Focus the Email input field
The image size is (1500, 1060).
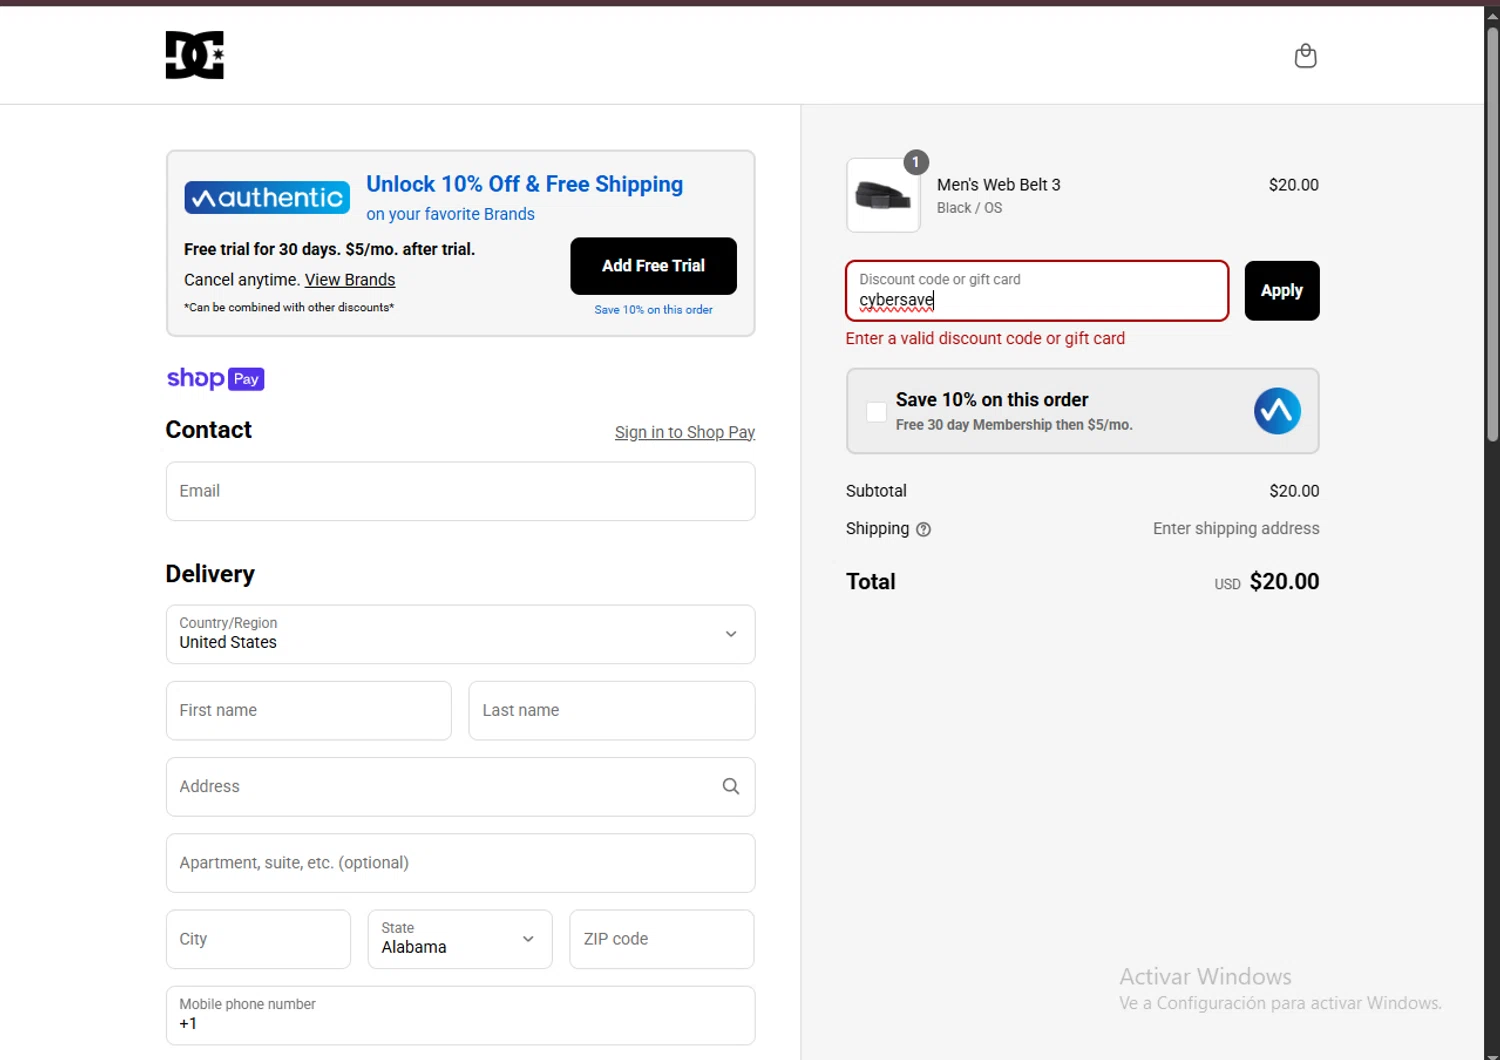click(460, 491)
